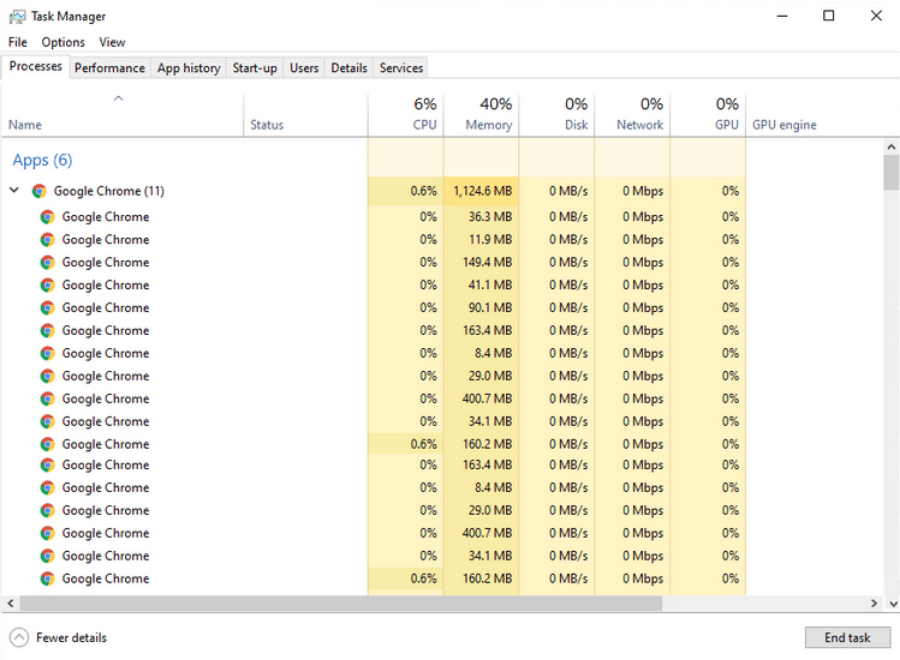Click 0 Mbps network cell in Google Chrome (11) row
900x660 pixels.
[x=633, y=191]
